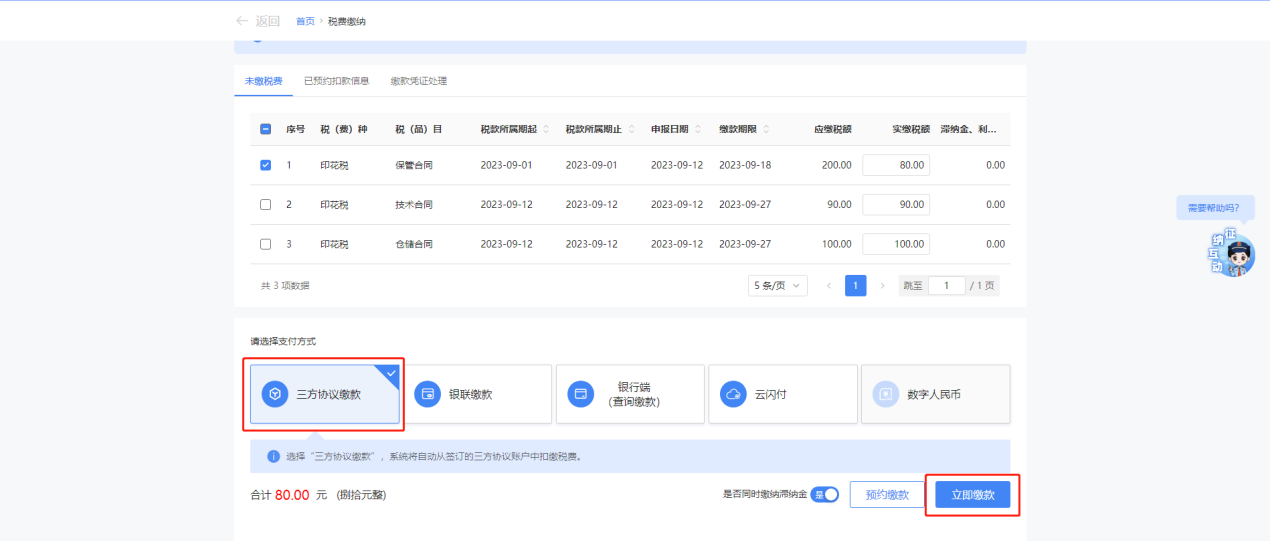The height and width of the screenshot is (541, 1270).
Task: Open the 首页 breadcrumb link
Action: (x=305, y=21)
